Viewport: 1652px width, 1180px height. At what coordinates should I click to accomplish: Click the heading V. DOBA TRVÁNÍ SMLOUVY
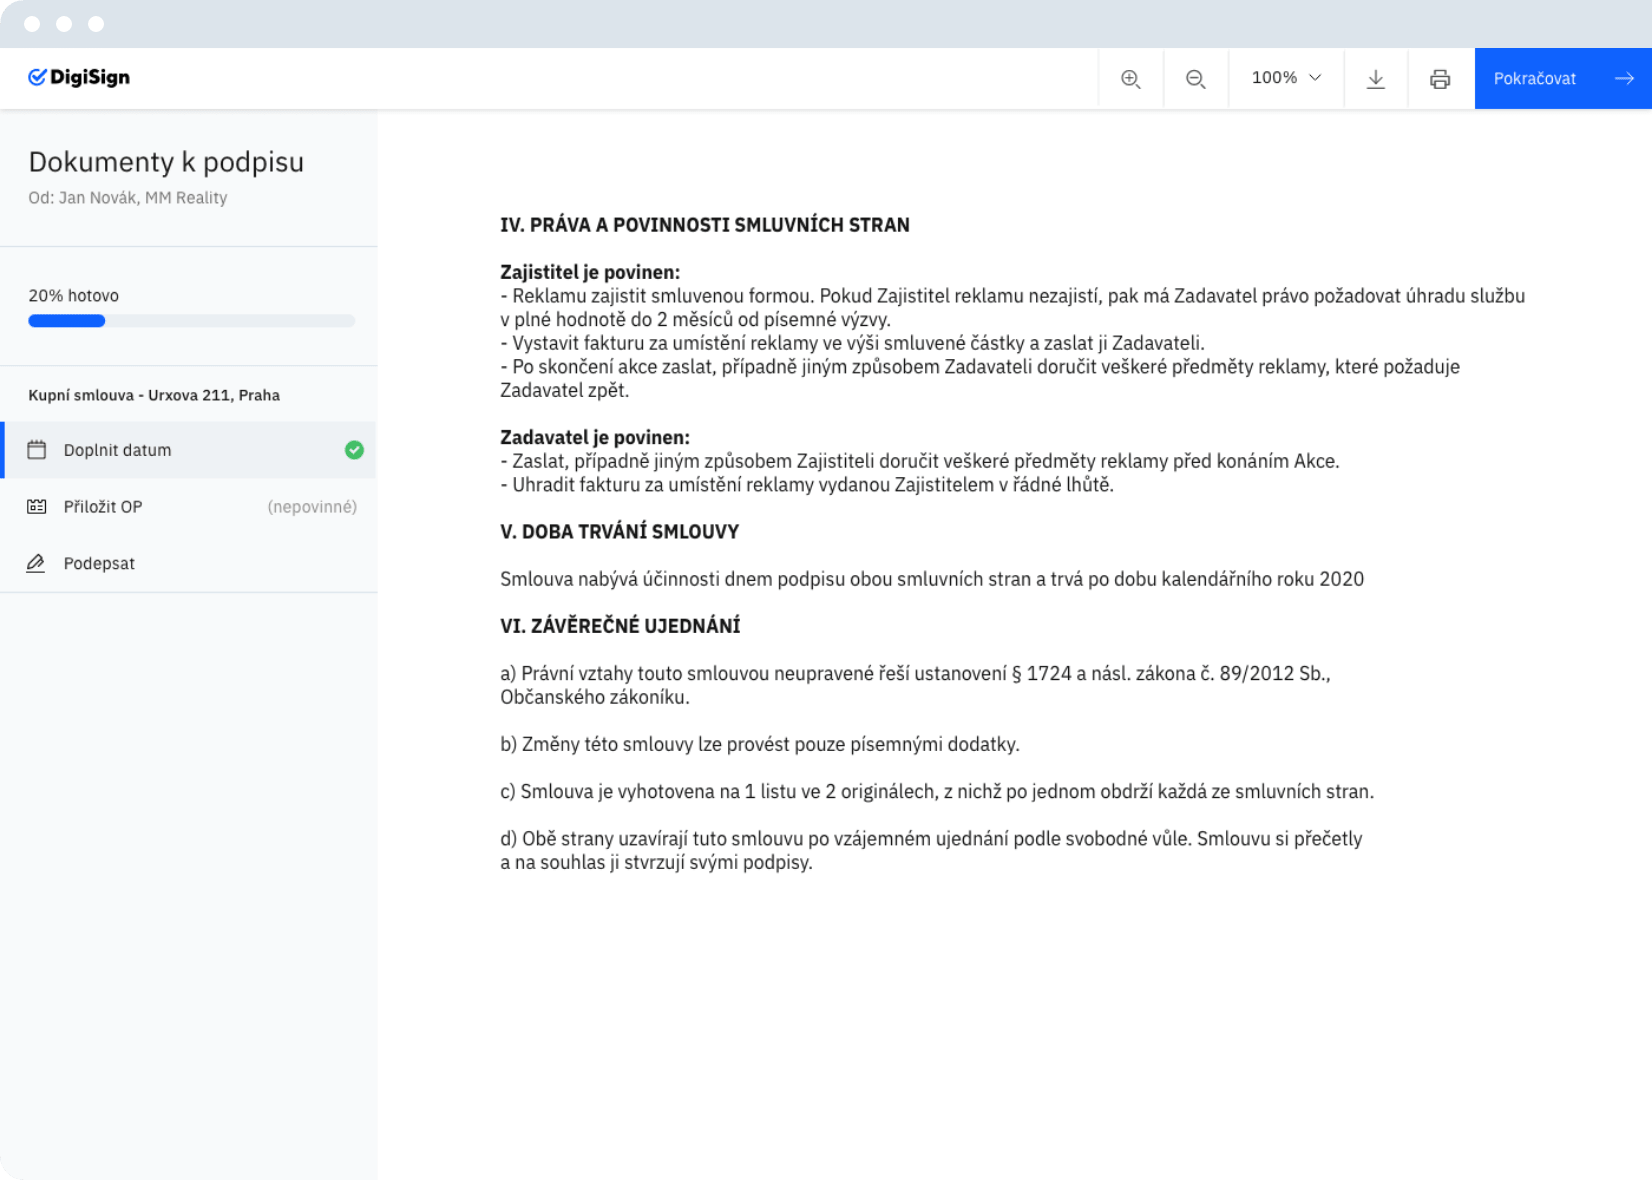pos(620,532)
